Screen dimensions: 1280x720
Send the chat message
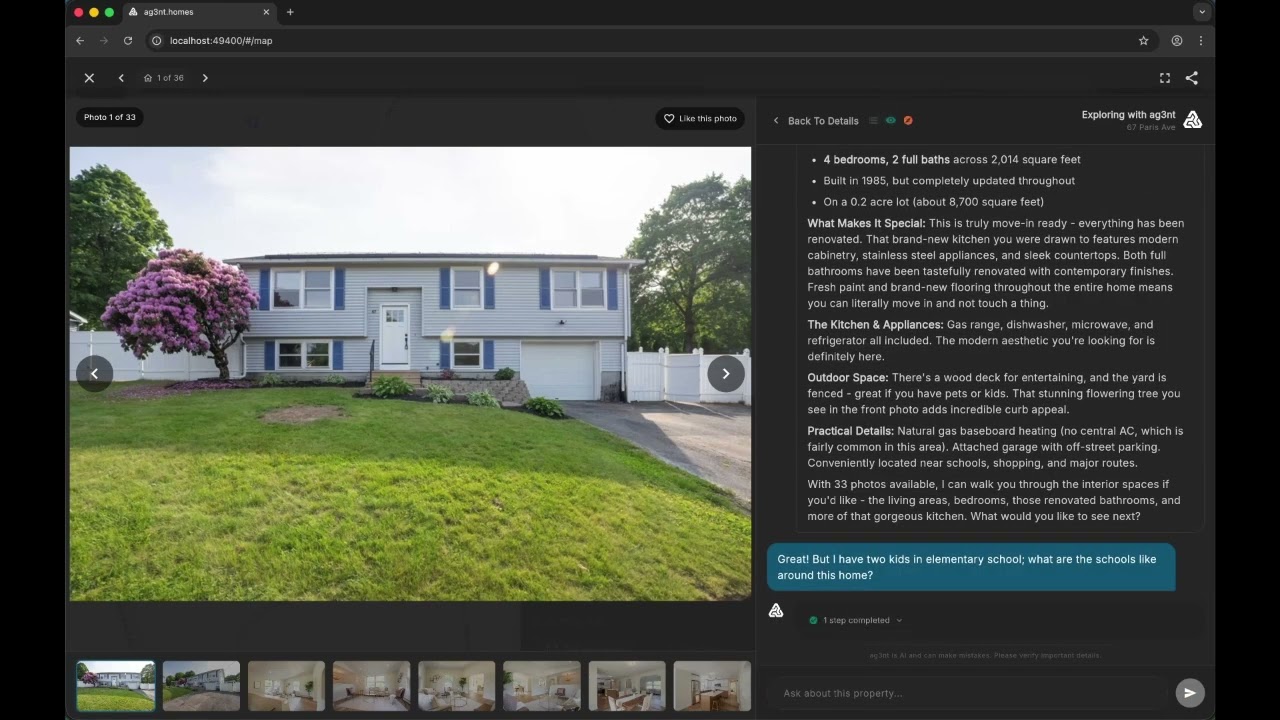click(x=1189, y=692)
